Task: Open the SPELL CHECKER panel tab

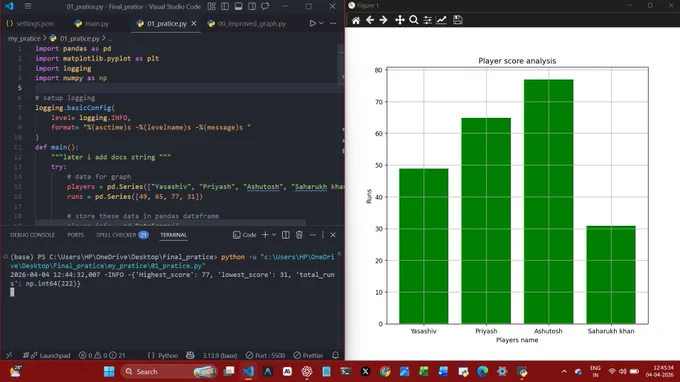Action: coord(122,235)
